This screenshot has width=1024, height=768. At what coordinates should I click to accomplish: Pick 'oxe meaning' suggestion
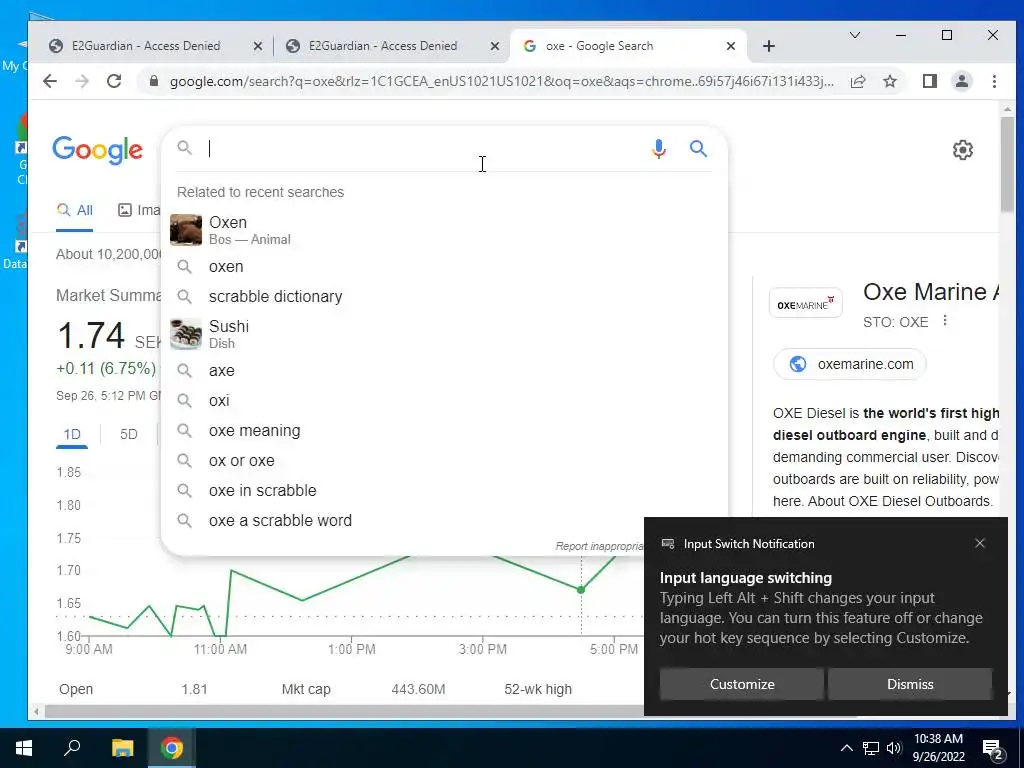444,430
